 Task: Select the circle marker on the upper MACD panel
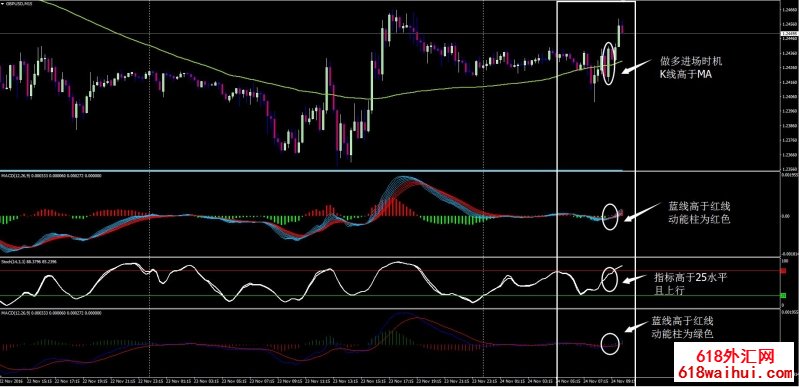click(x=610, y=217)
